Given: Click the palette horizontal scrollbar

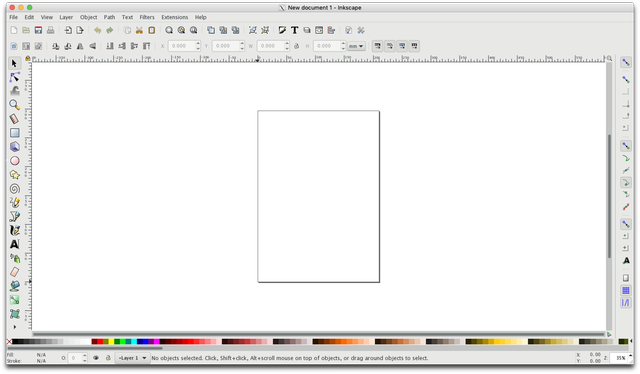Looking at the screenshot, I should click(x=85, y=348).
